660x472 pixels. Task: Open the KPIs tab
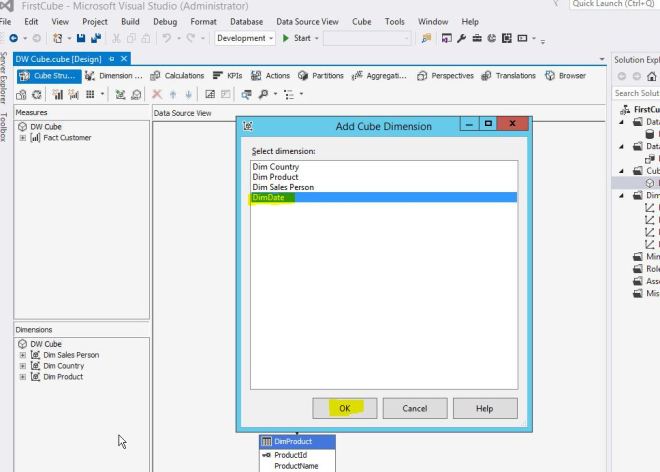pos(226,75)
